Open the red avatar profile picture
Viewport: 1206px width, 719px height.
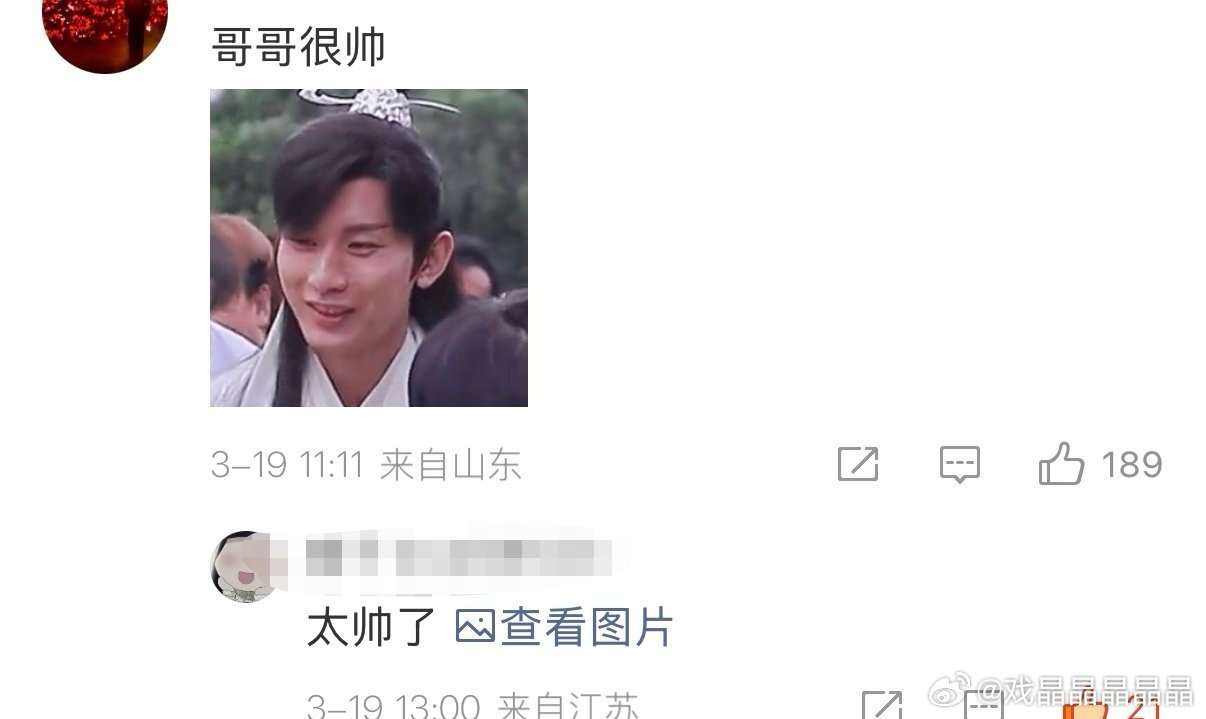(x=105, y=27)
